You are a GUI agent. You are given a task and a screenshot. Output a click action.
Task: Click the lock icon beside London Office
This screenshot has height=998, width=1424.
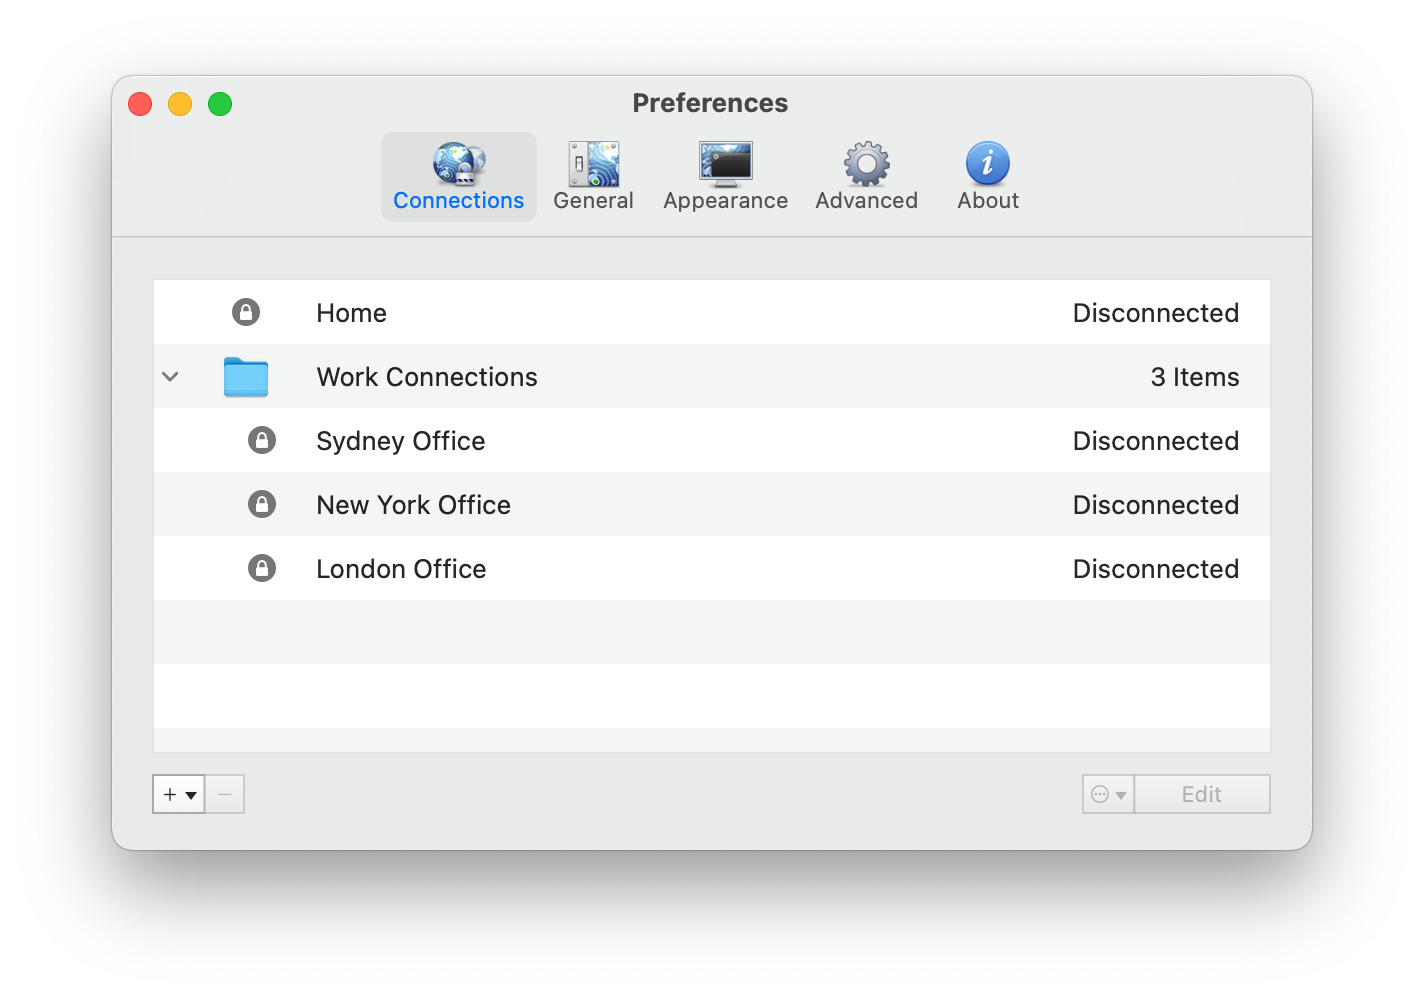pyautogui.click(x=262, y=568)
